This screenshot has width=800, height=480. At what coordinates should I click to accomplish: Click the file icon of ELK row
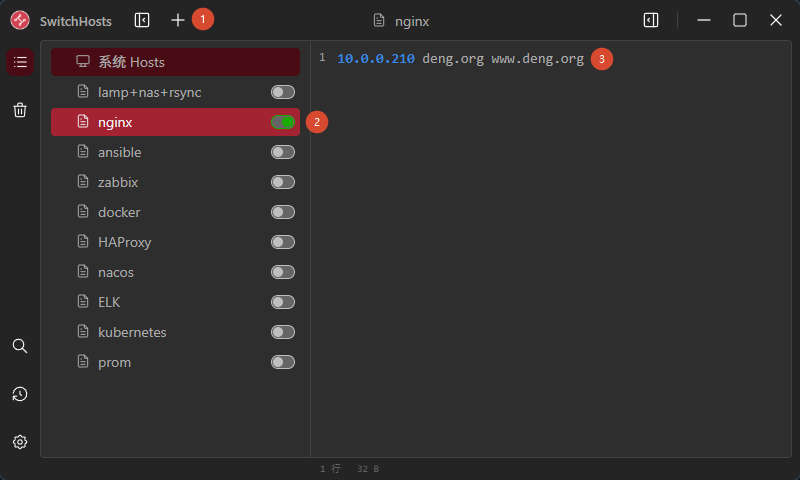[x=83, y=301]
